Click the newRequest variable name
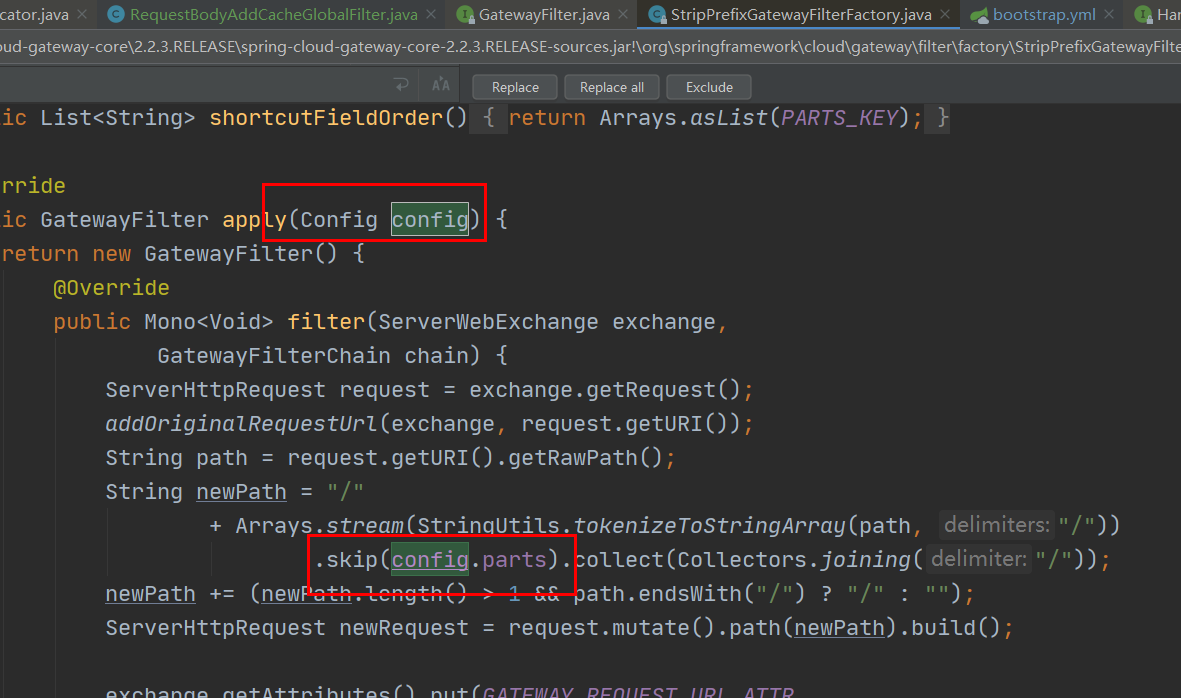This screenshot has width=1181, height=698. pos(404,628)
